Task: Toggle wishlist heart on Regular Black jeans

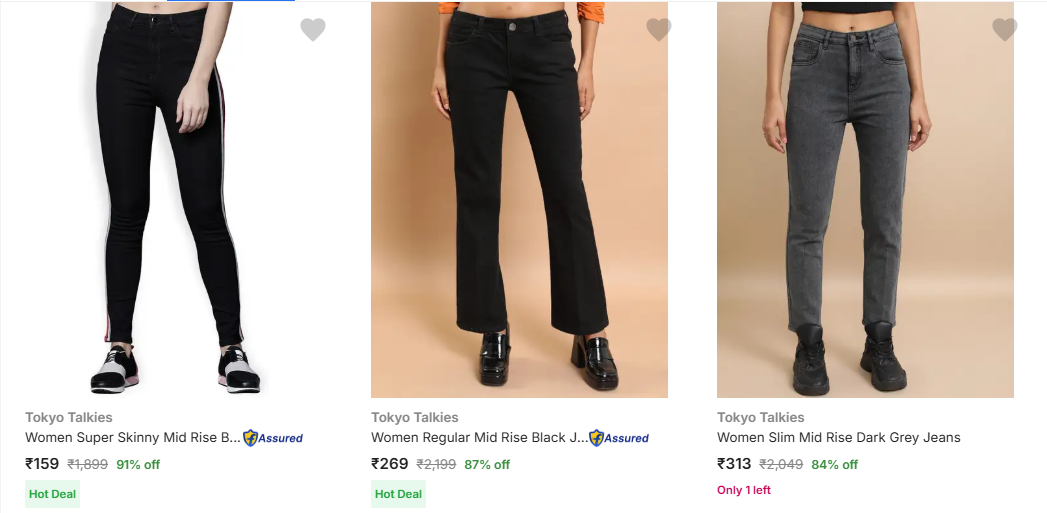Action: 659,30
